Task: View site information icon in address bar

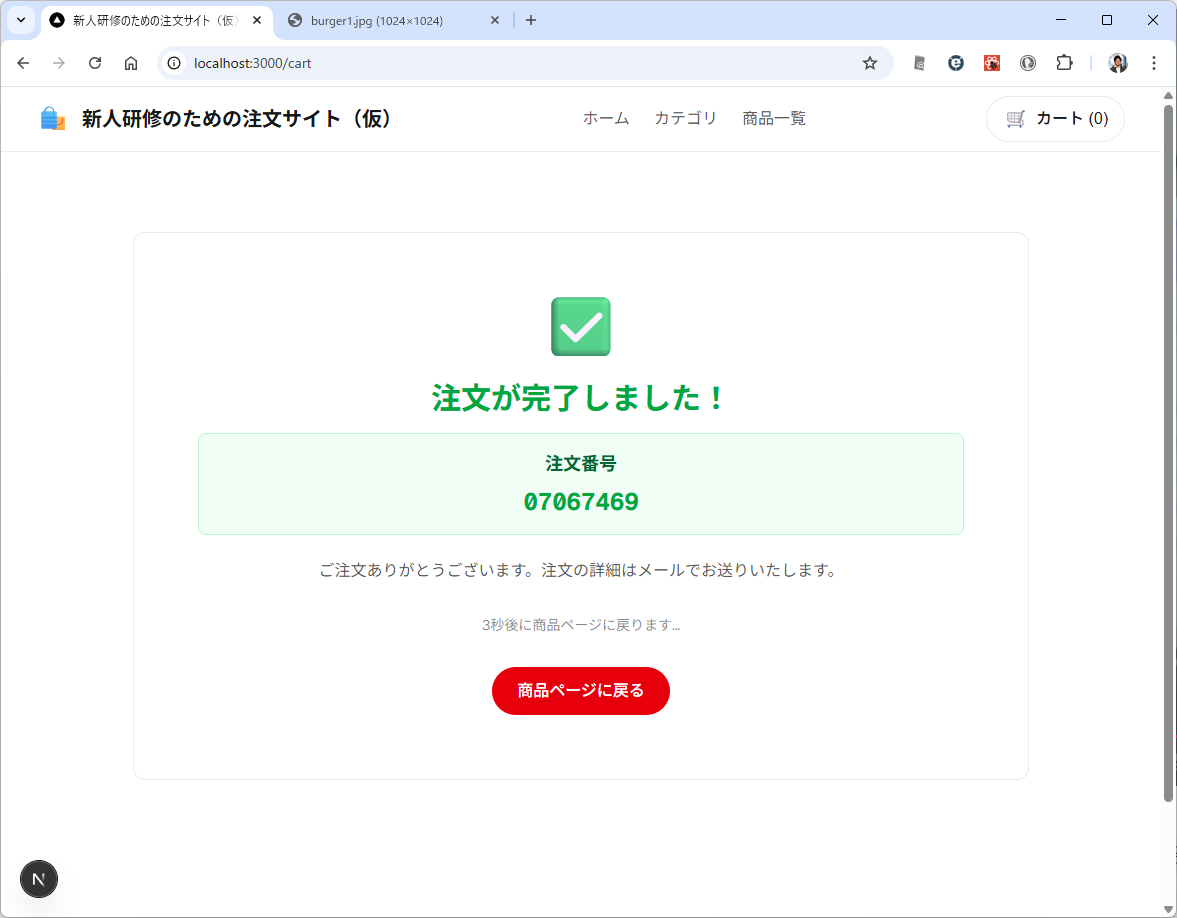Action: click(x=174, y=63)
